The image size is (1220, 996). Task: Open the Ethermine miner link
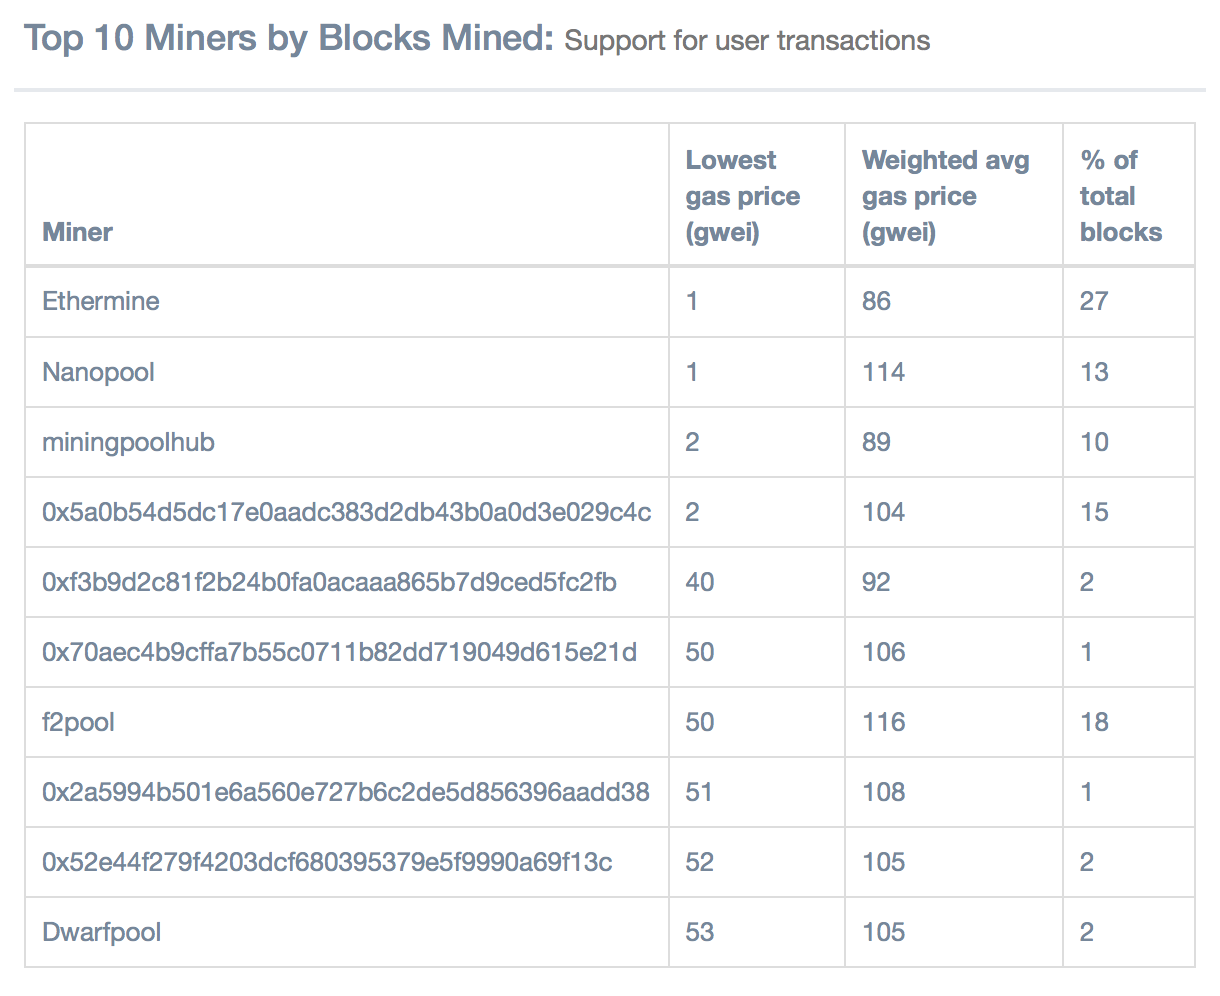pos(101,301)
